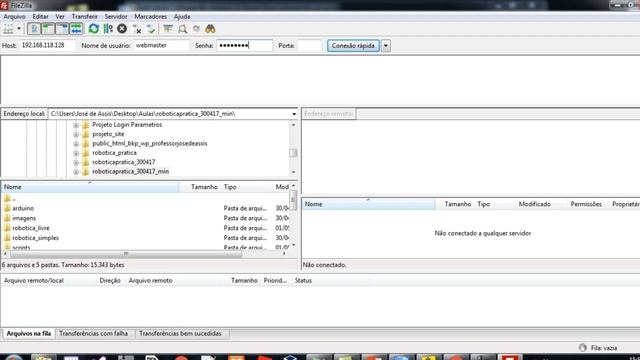Image resolution: width=640 pixels, height=360 pixels.
Task: Toggle message log display
Action: (x=34, y=29)
